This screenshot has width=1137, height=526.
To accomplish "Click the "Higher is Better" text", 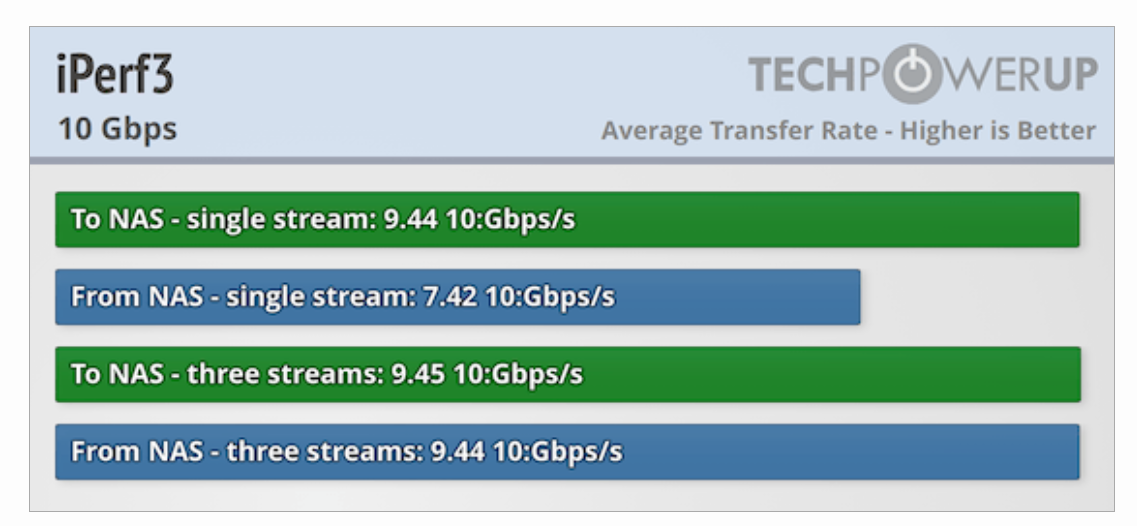I will pyautogui.click(x=998, y=131).
